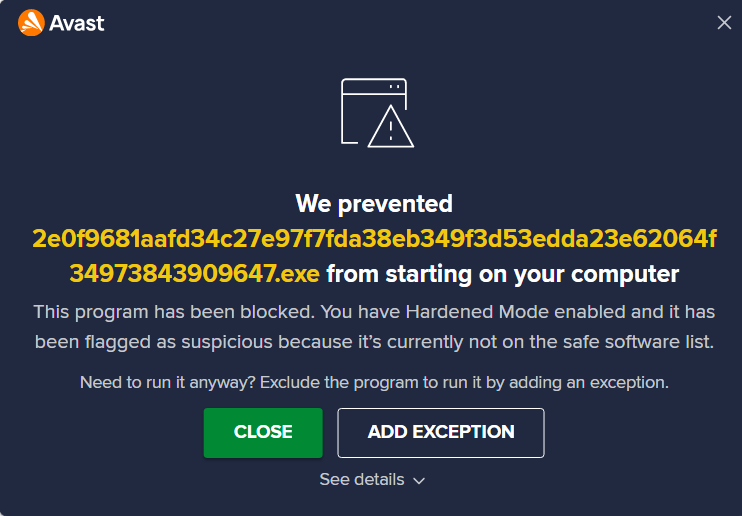Viewport: 742px width, 516px height.
Task: Click the blocked program window warning icon
Action: 377,113
